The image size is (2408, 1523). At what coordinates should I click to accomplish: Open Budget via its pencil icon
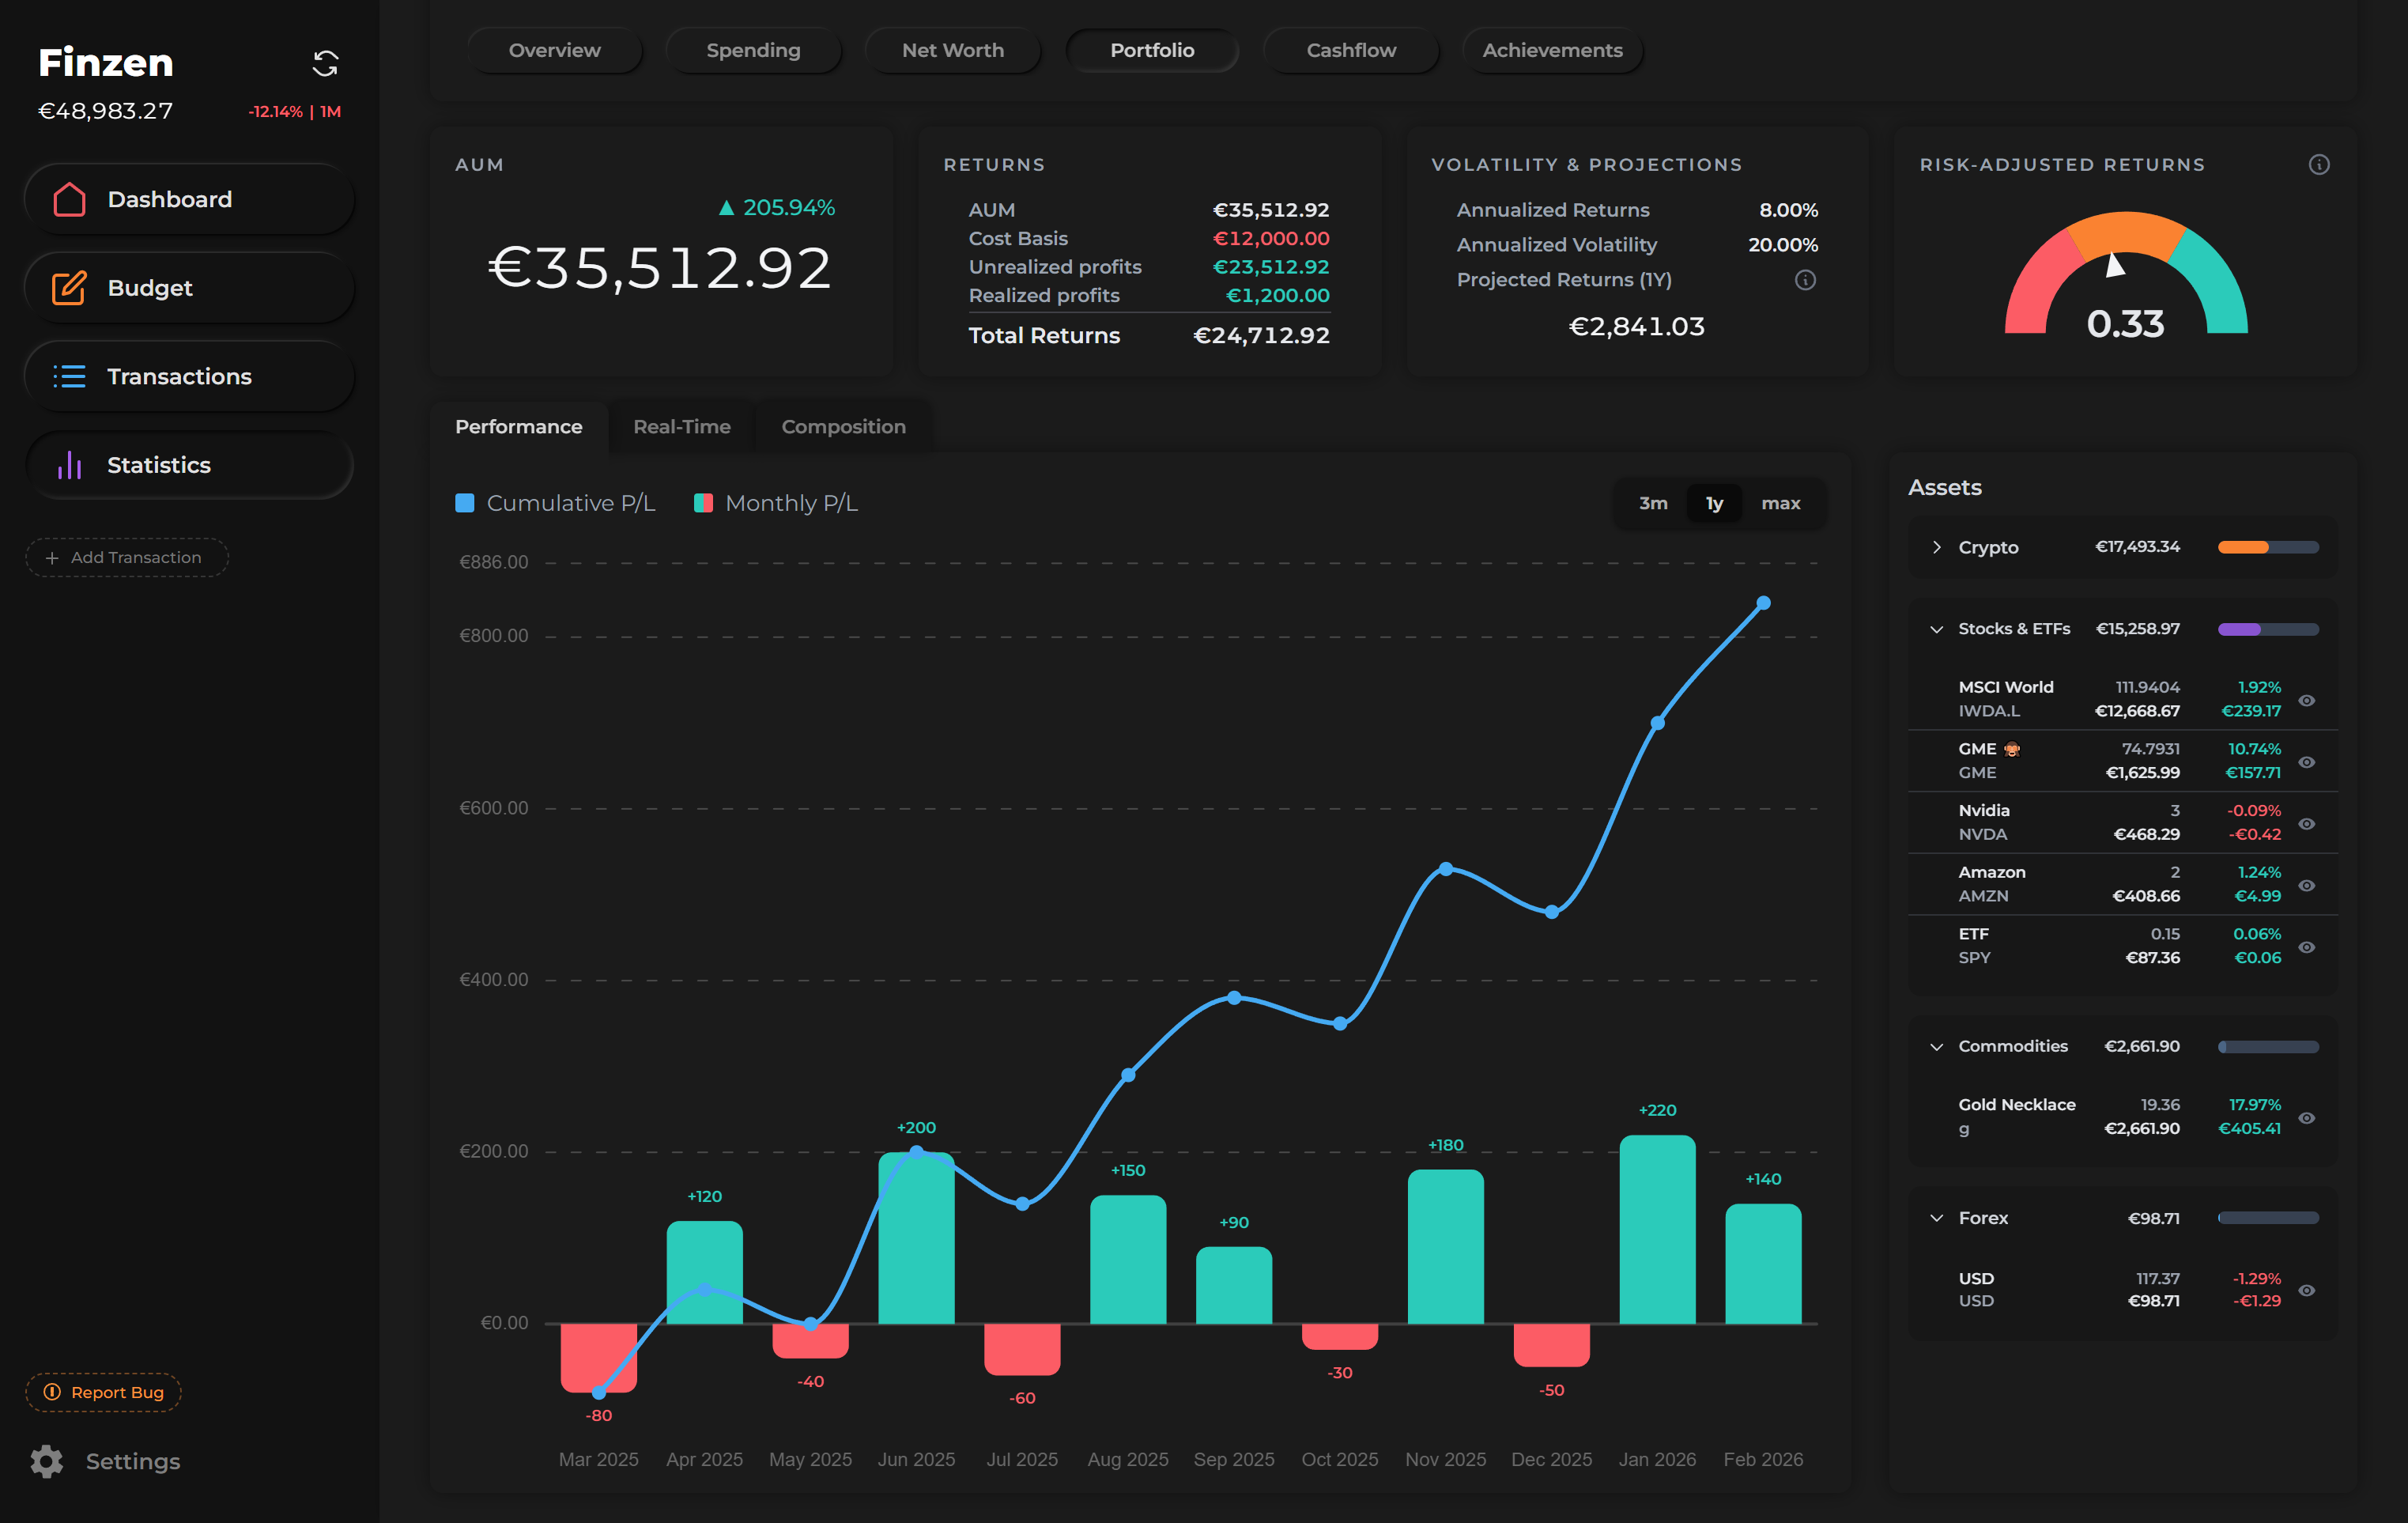(68, 288)
